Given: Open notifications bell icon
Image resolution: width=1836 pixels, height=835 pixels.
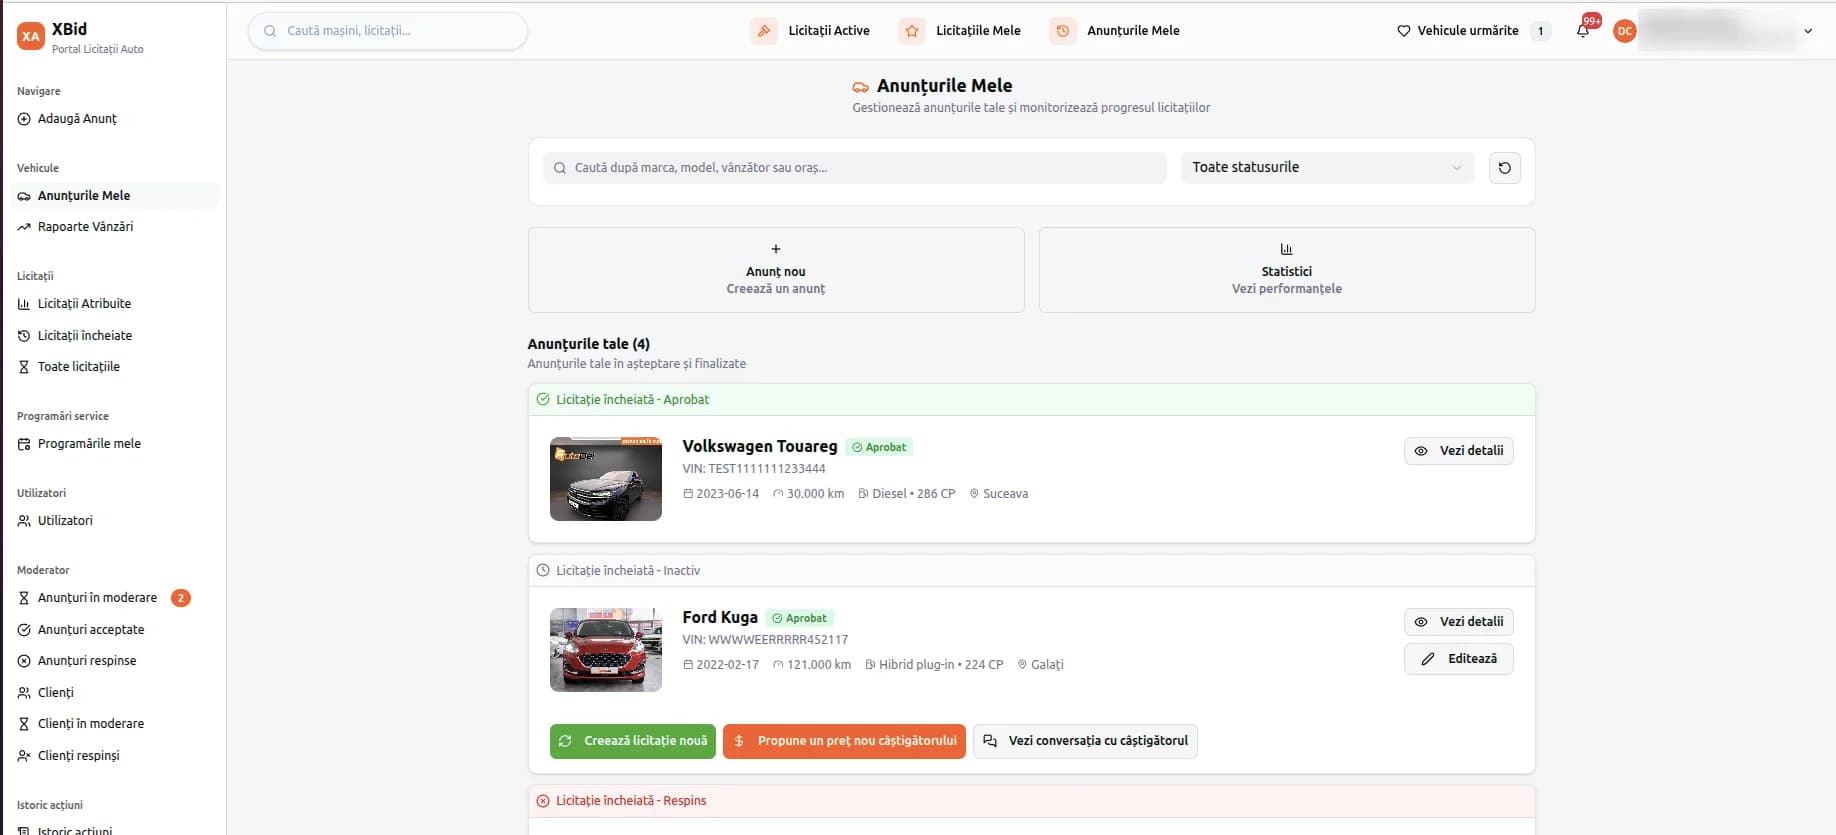Looking at the screenshot, I should (x=1583, y=31).
